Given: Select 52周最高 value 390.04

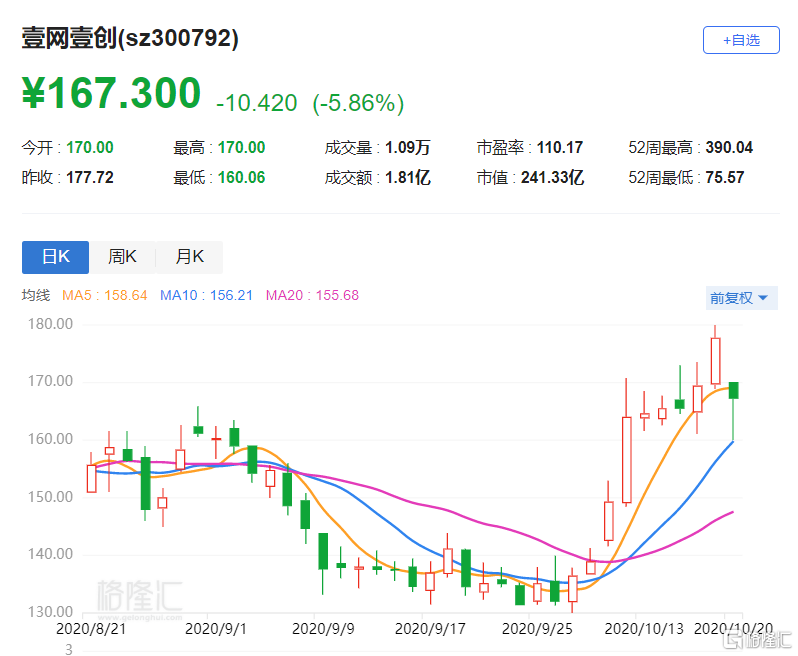Looking at the screenshot, I should [x=729, y=148].
